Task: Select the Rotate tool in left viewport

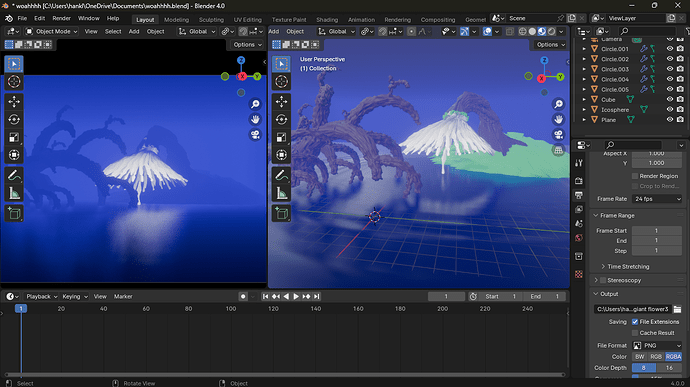Action: coord(14,120)
